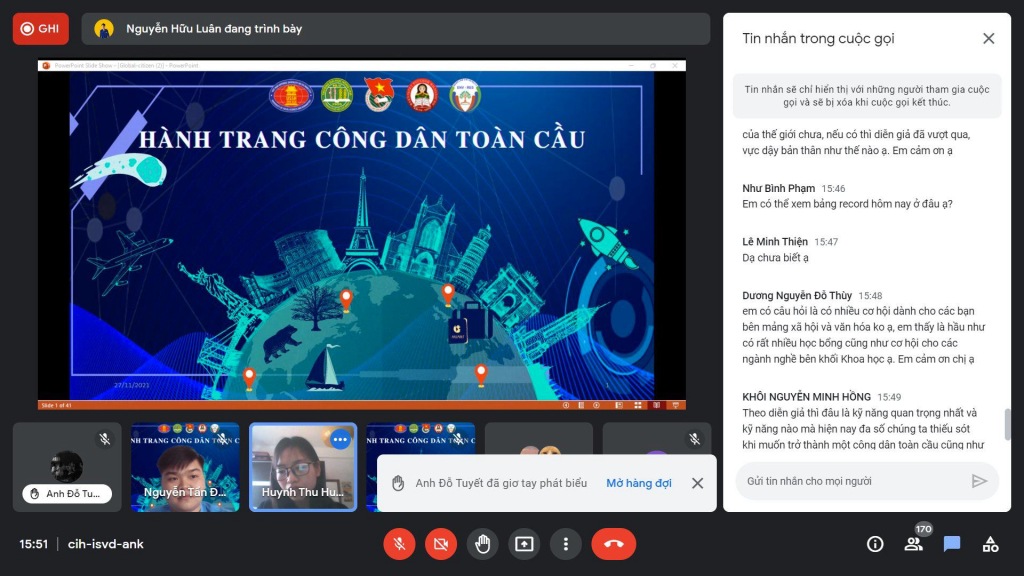The image size is (1024, 576).
Task: Open the activities icon
Action: pos(990,544)
